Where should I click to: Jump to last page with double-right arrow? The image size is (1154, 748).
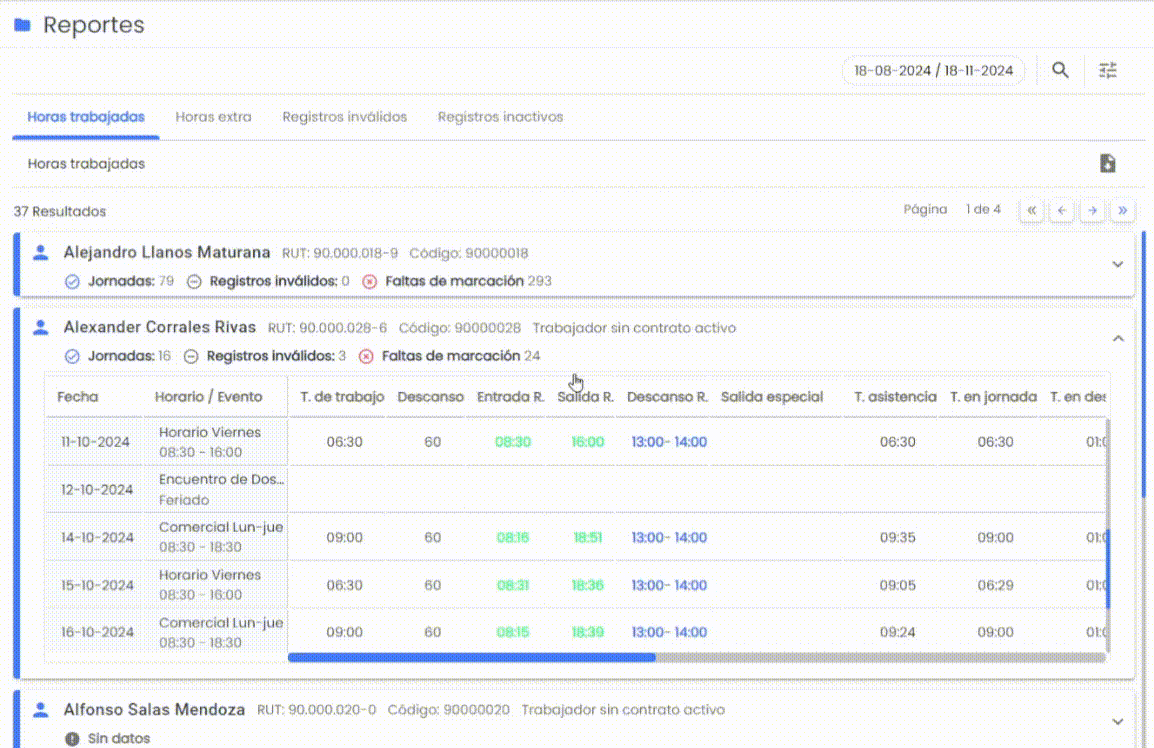pos(1123,211)
